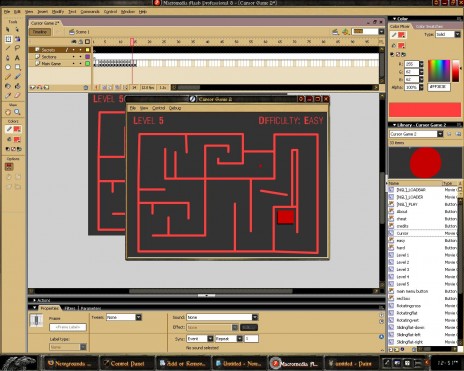Toggle lock-all-layers padlock column header

pos(81,42)
